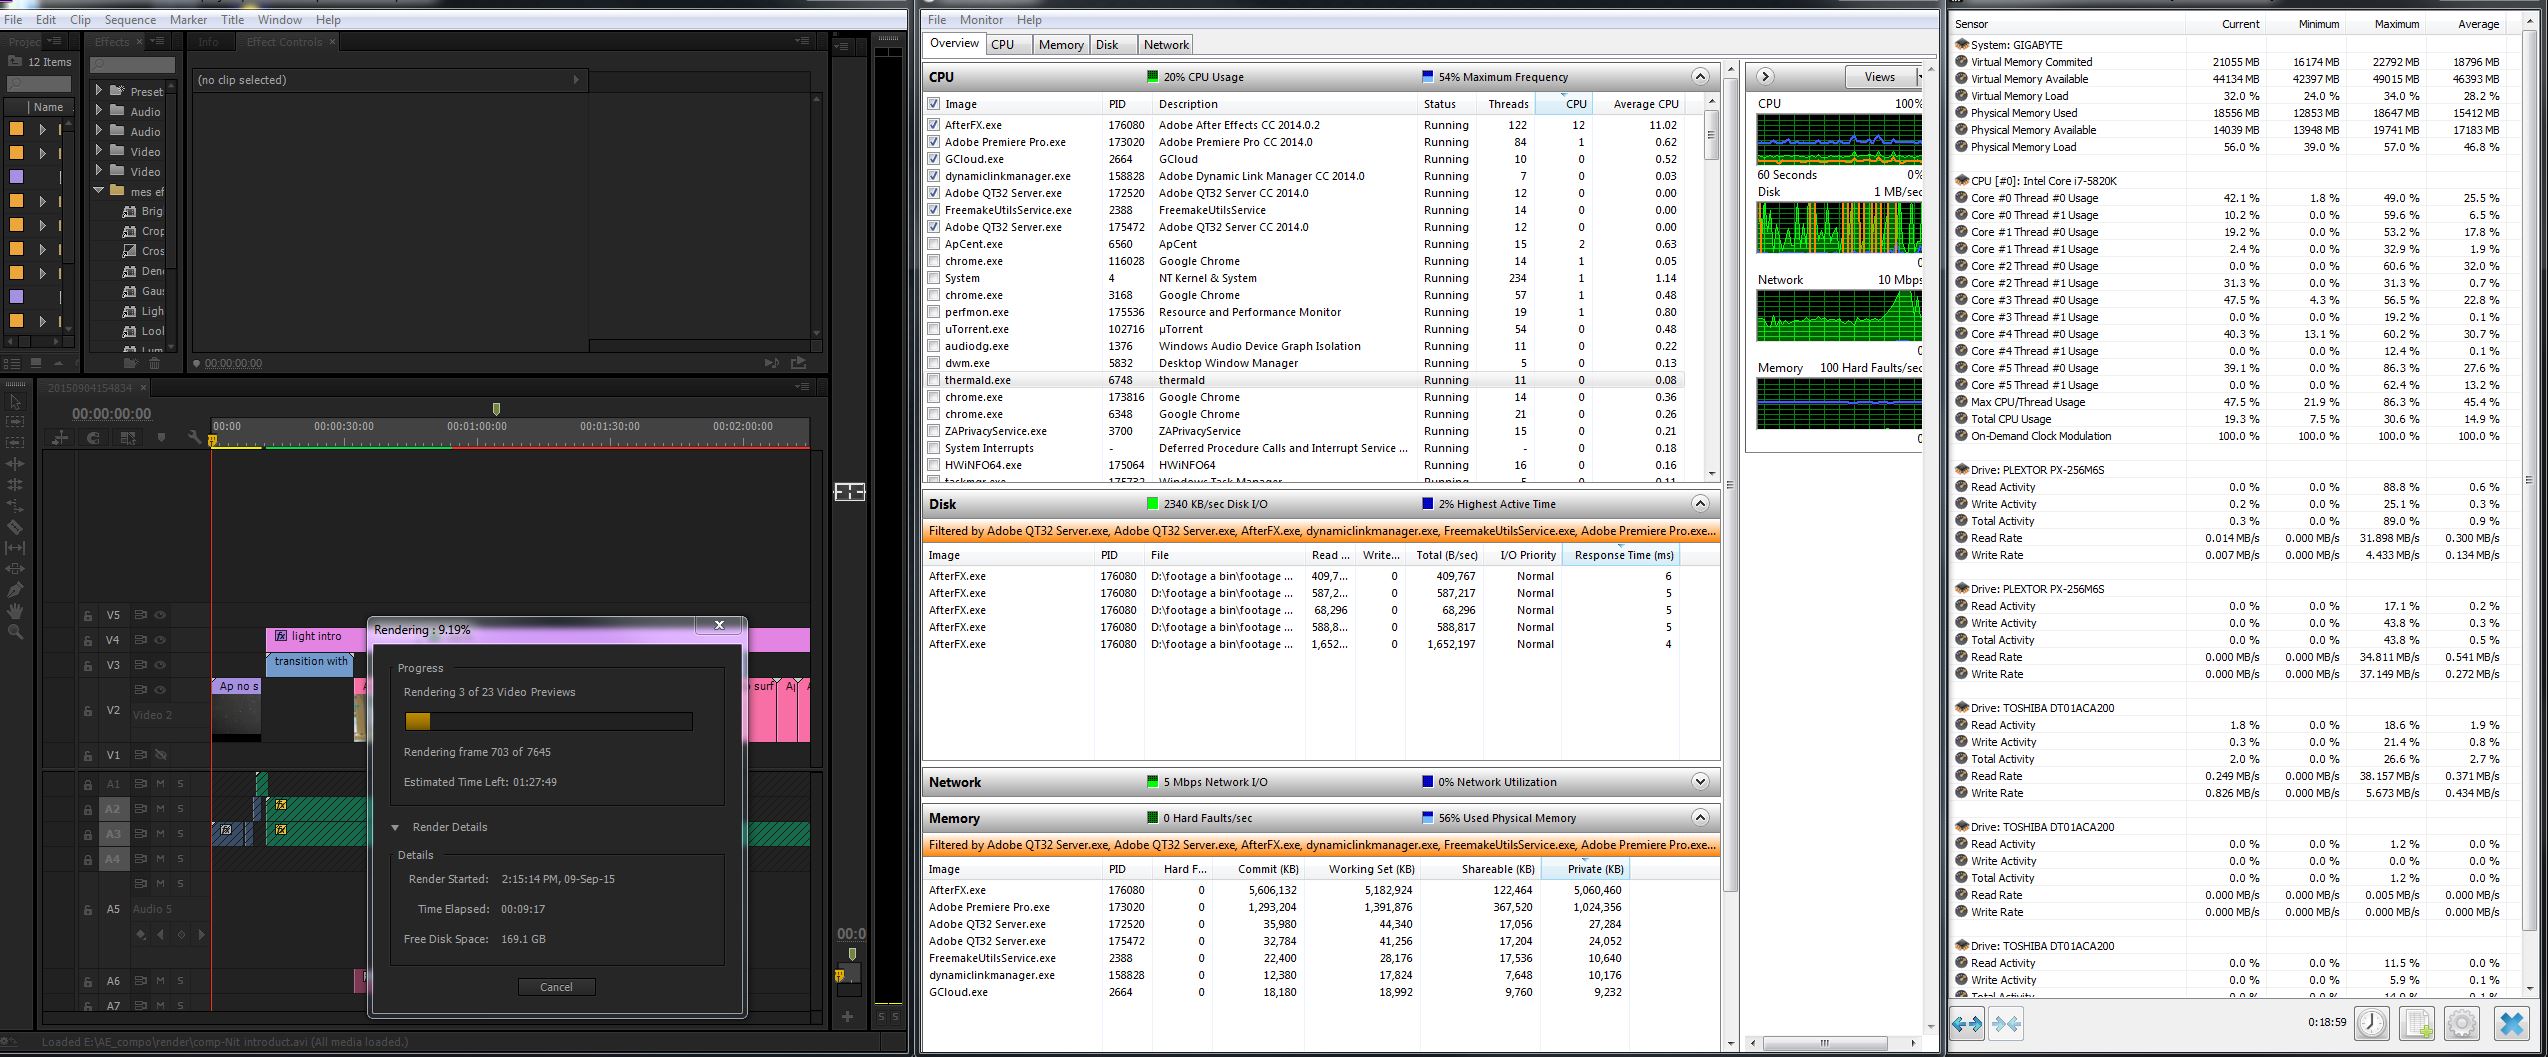Screen dimensions: 2548x1057
Task: Toggle V5 track eye visibility
Action: coord(160,615)
